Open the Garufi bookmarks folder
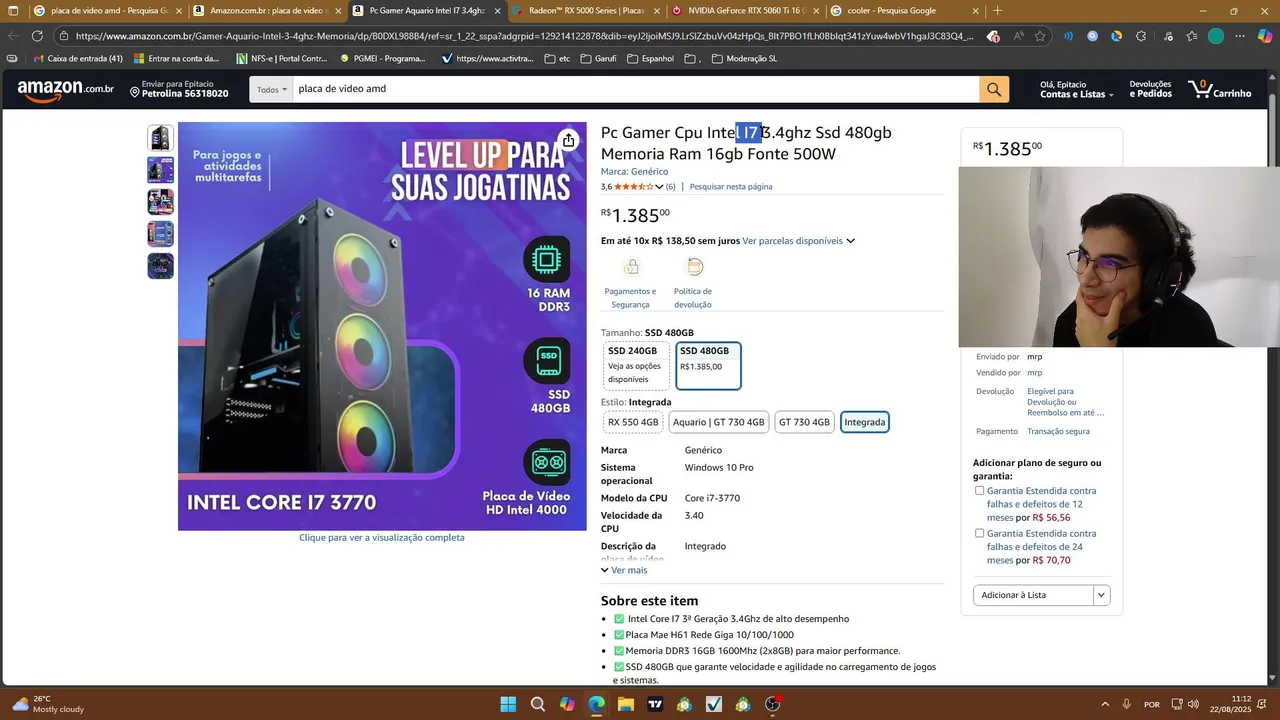 click(x=598, y=58)
